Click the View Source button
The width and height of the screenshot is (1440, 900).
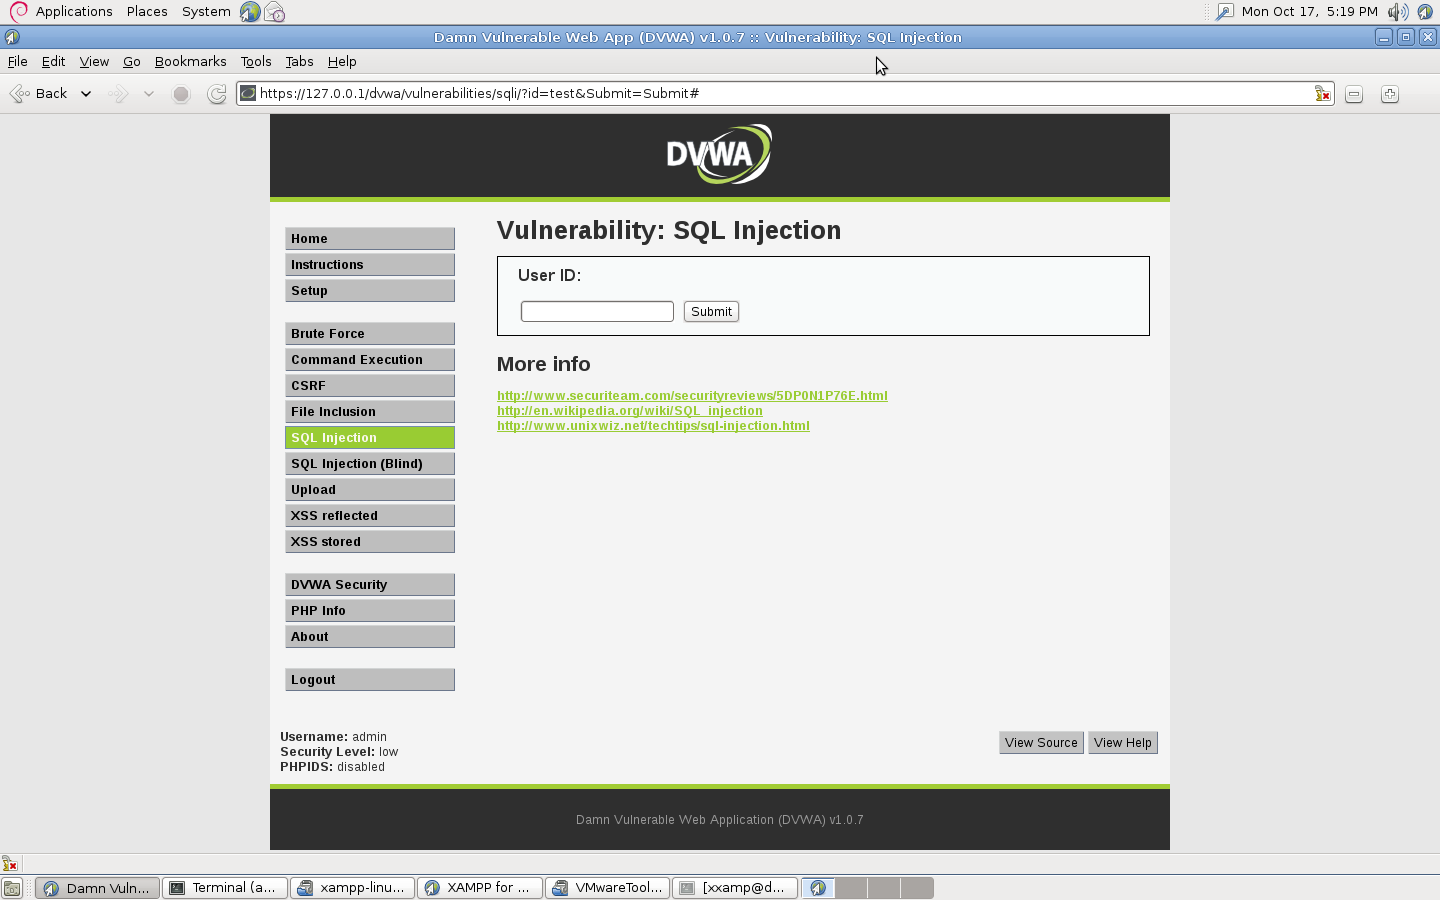click(1040, 742)
